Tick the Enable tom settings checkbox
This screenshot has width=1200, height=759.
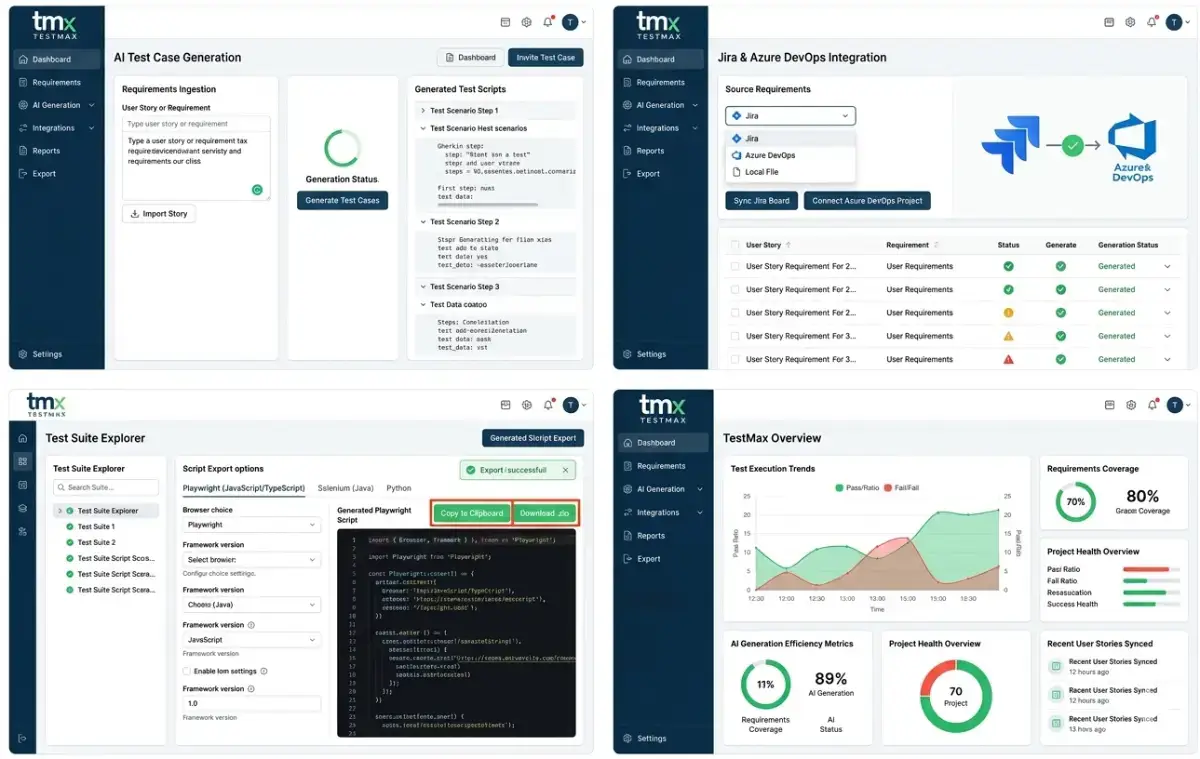coord(187,671)
